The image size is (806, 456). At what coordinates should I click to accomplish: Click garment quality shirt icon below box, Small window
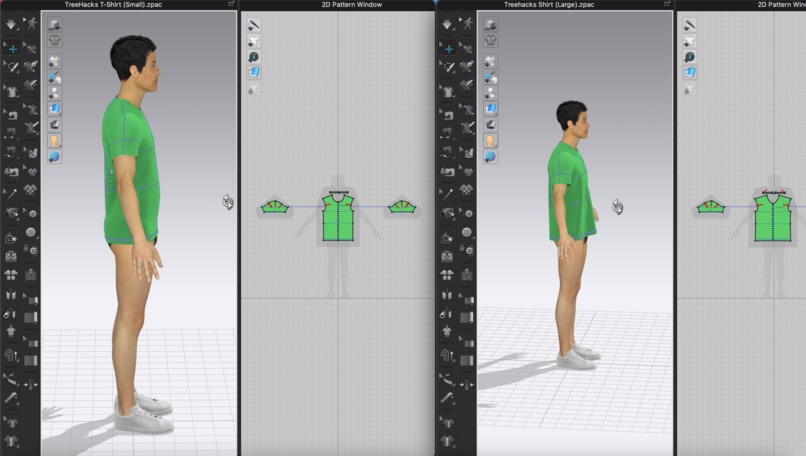click(54, 40)
